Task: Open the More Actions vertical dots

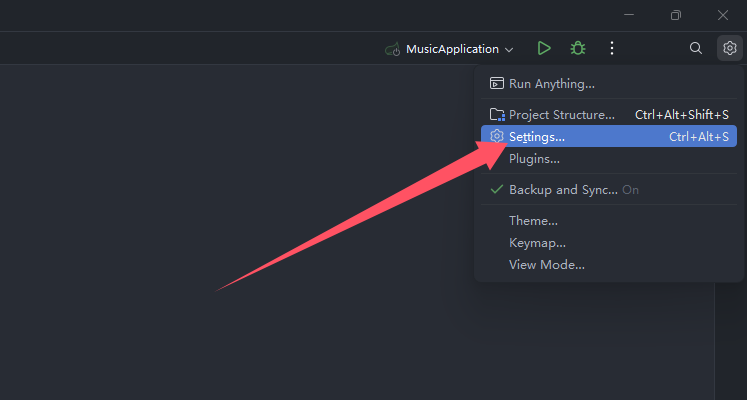Action: pos(612,48)
